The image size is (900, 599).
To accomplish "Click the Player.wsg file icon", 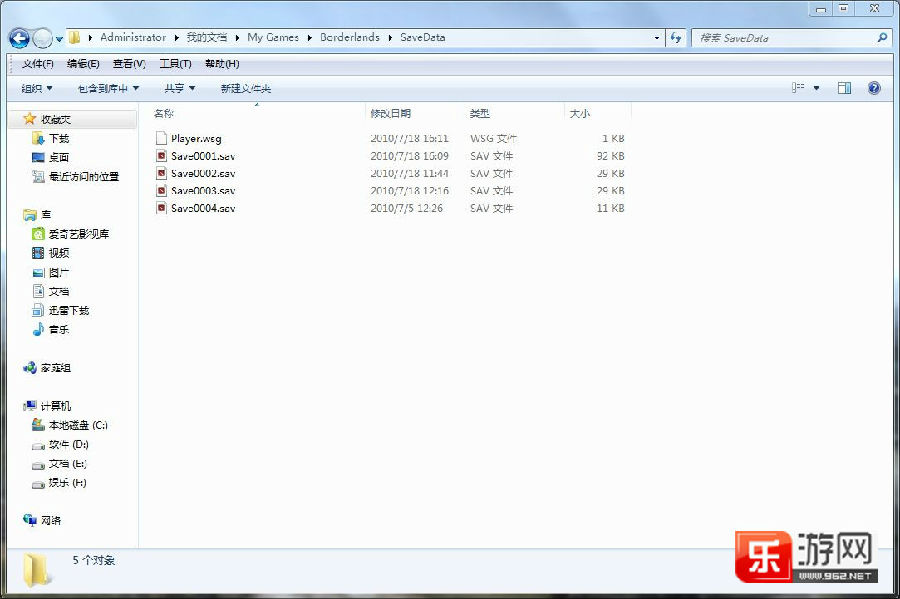I will [161, 138].
